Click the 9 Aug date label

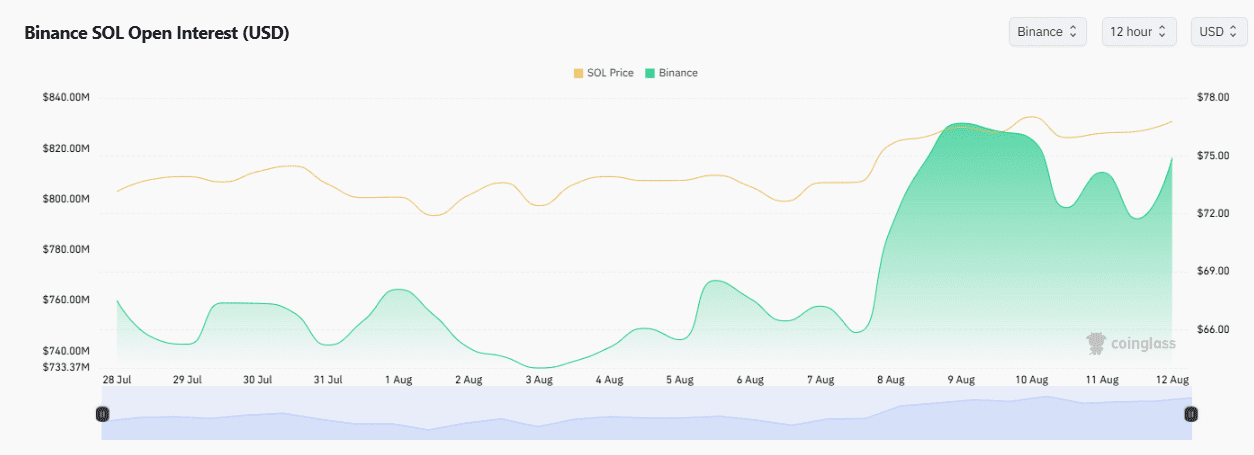pos(961,380)
